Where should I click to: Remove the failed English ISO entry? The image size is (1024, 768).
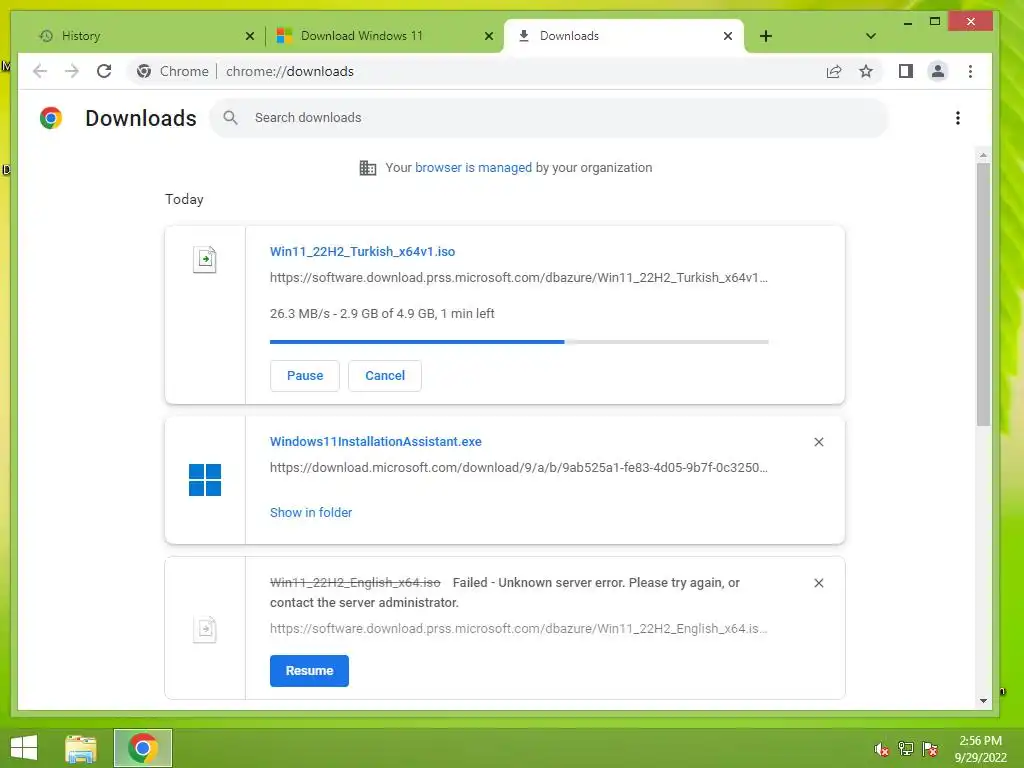[x=819, y=583]
